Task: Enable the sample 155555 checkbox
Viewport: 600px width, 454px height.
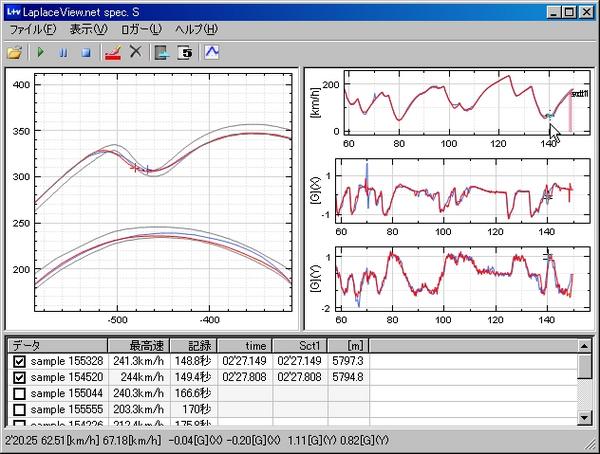Action: point(19,410)
